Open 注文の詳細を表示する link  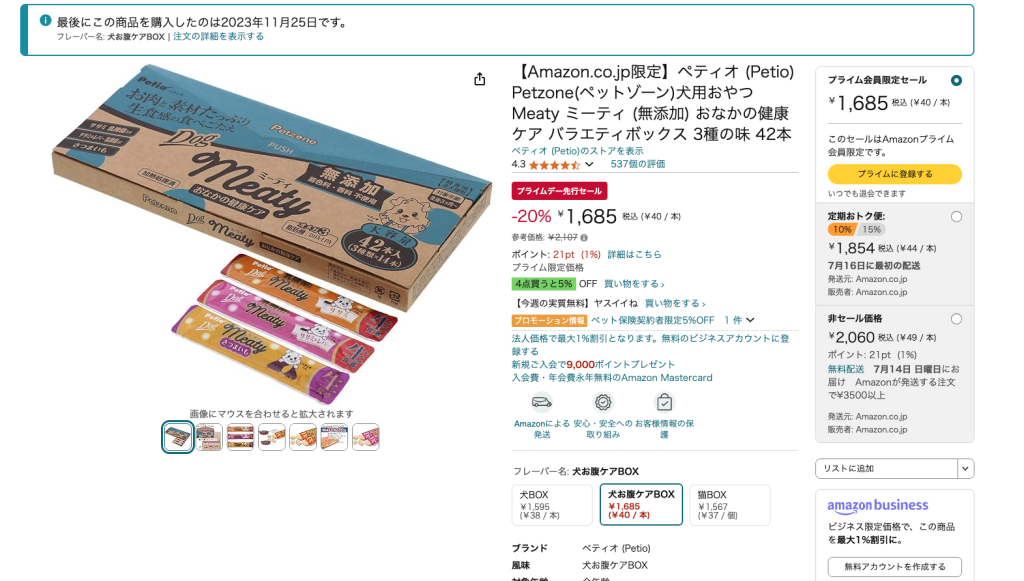[x=218, y=37]
